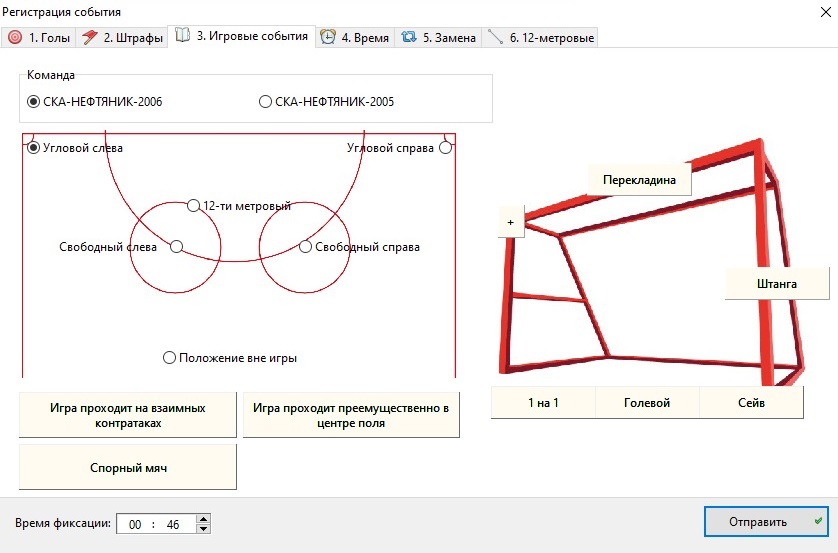Click the target icon on the Голы tab
The image size is (838, 553).
point(15,37)
